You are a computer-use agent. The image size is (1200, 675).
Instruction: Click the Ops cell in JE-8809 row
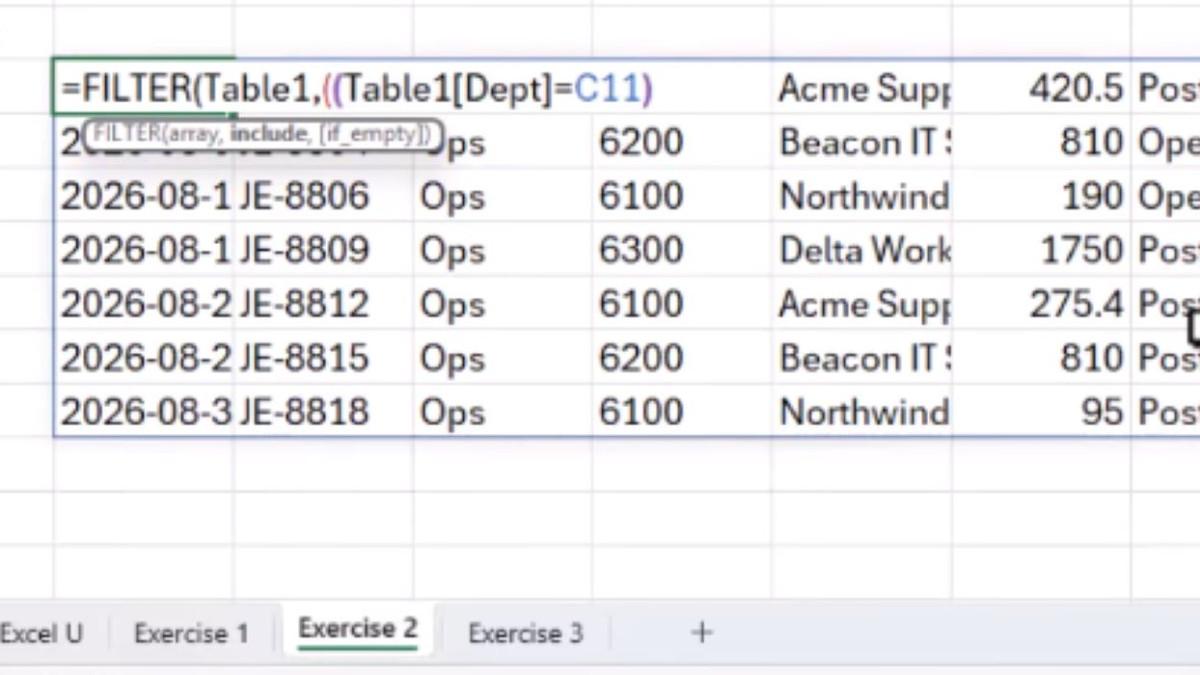502,250
